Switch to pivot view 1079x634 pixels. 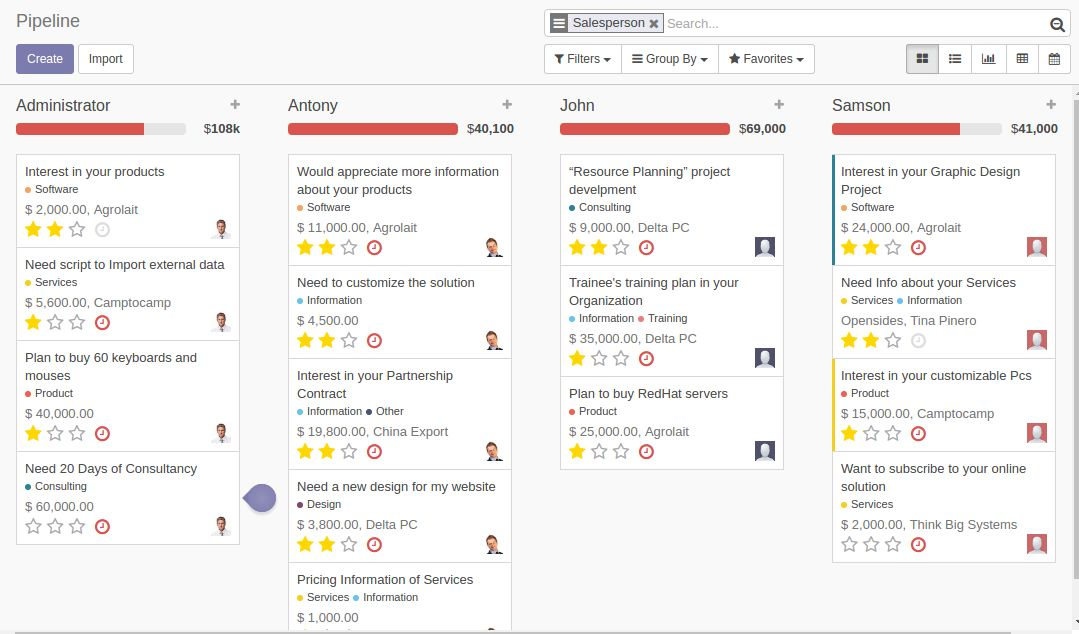(1022, 58)
